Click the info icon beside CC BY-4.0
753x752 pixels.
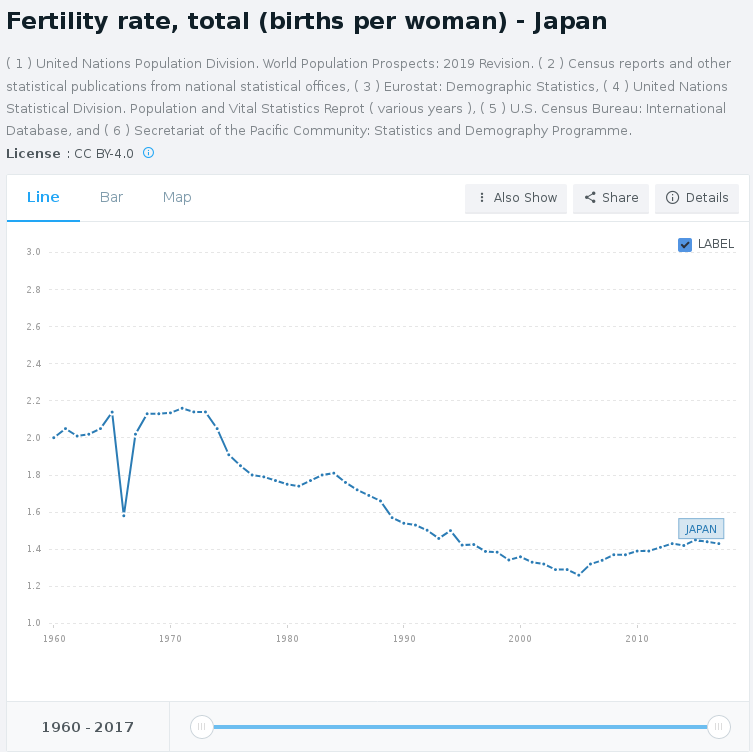tap(149, 153)
